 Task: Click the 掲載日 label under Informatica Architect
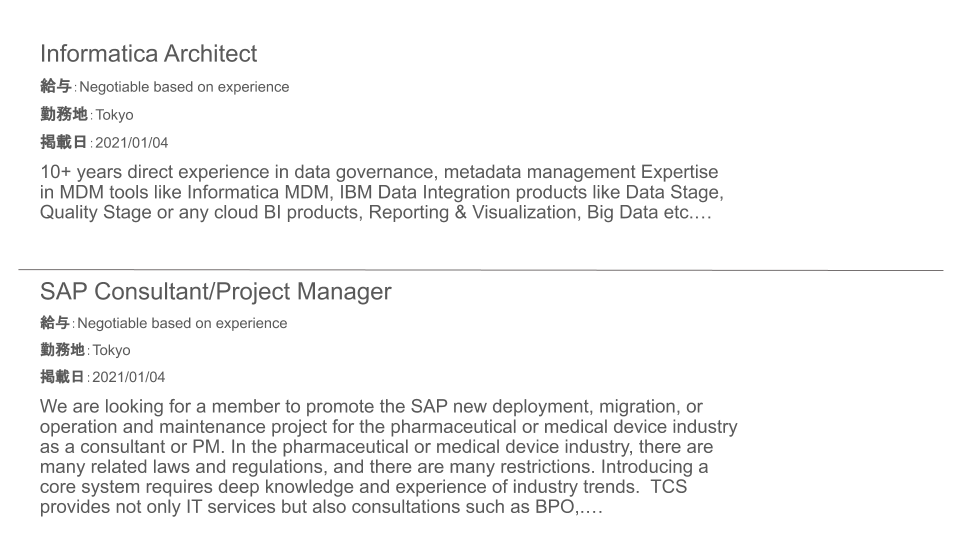click(64, 142)
